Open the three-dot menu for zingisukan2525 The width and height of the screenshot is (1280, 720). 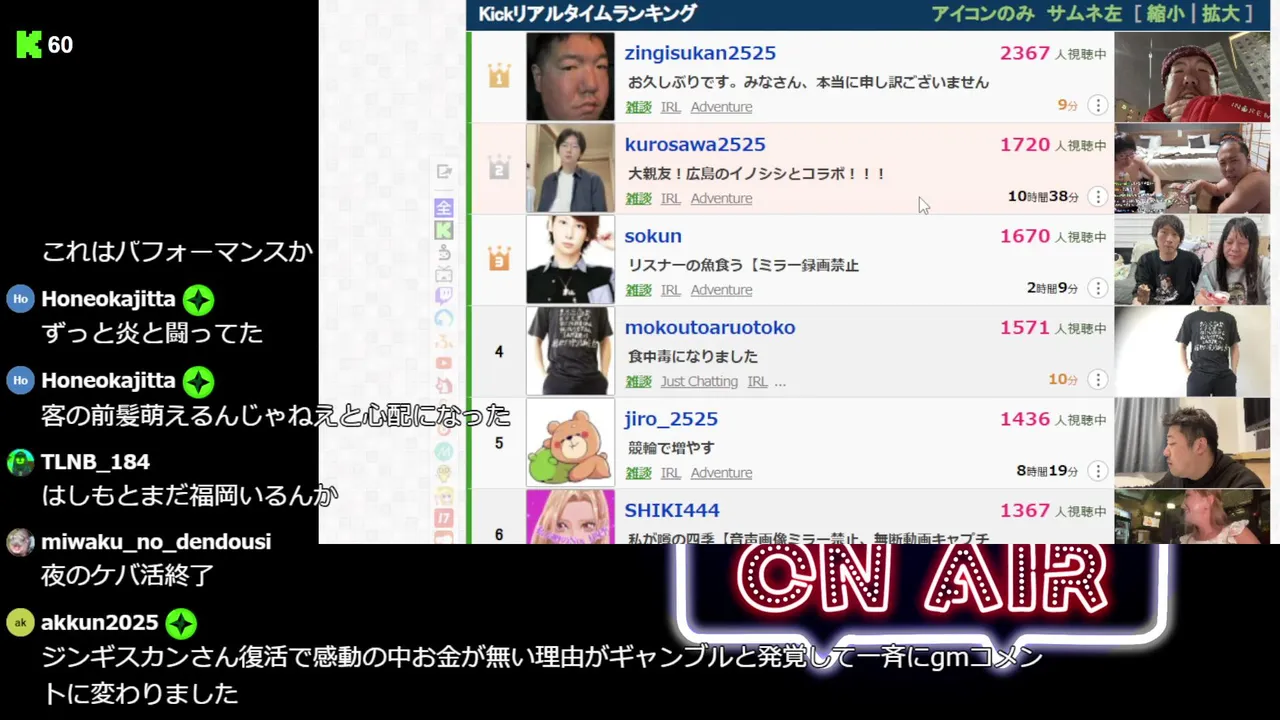click(x=1097, y=105)
